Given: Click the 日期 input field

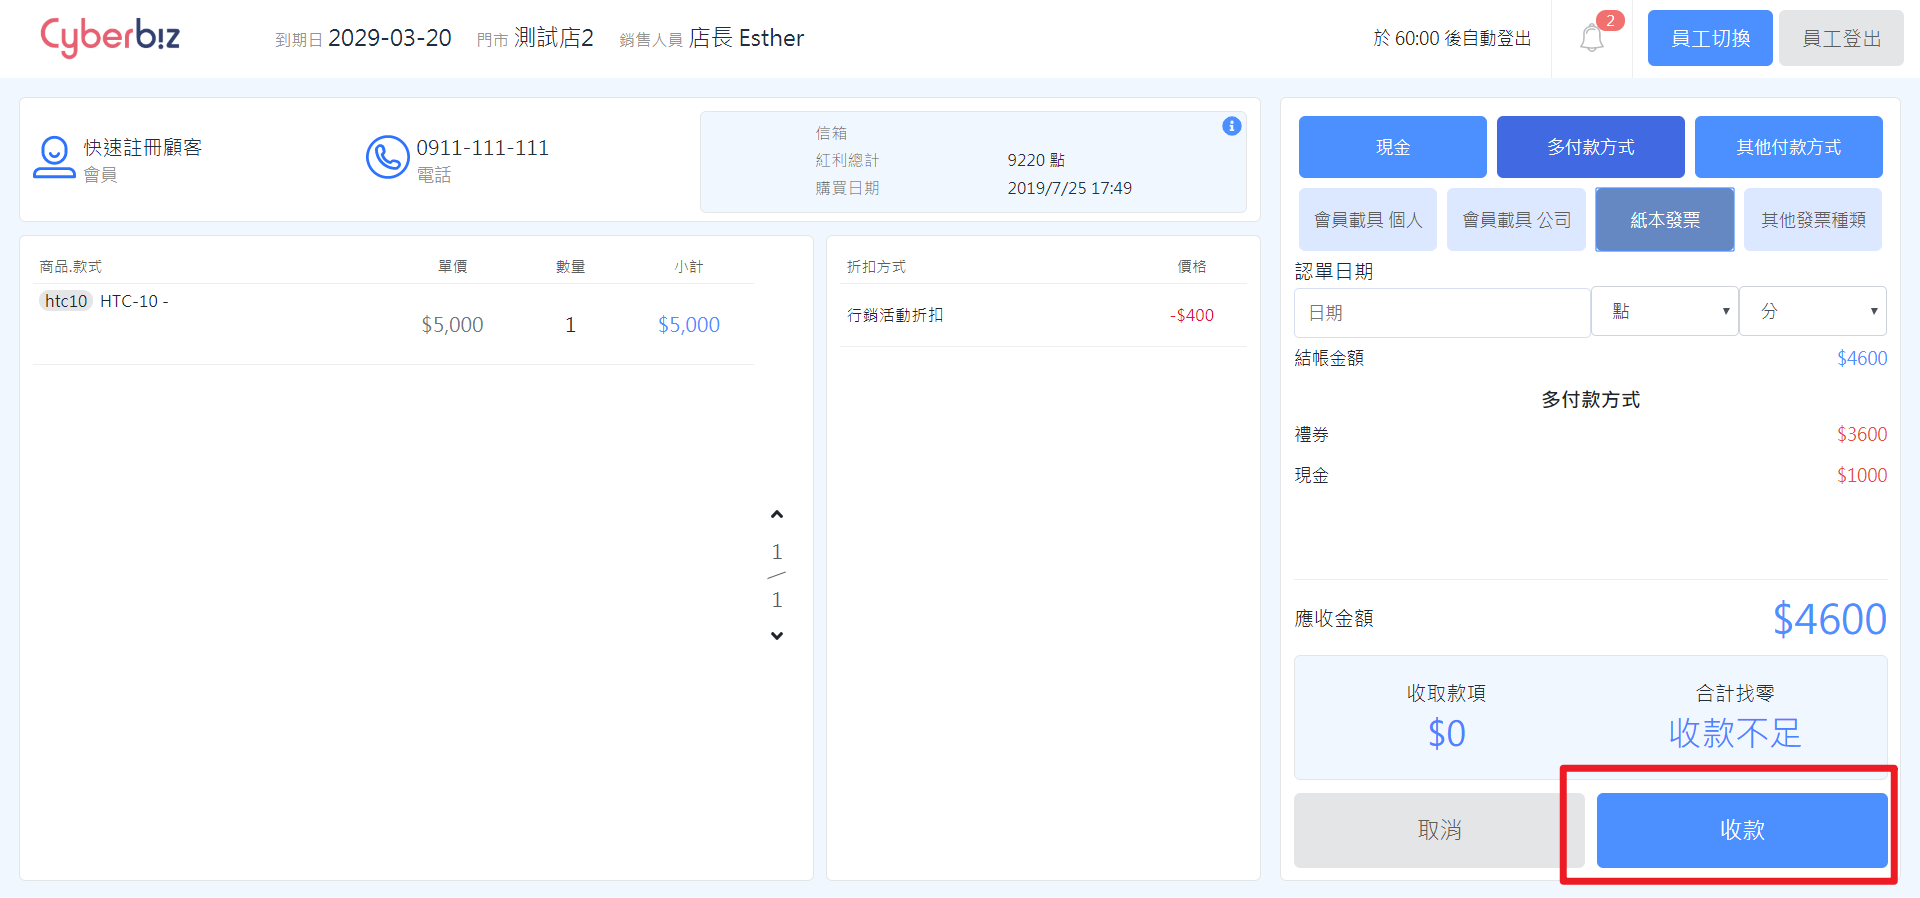Looking at the screenshot, I should (x=1442, y=313).
